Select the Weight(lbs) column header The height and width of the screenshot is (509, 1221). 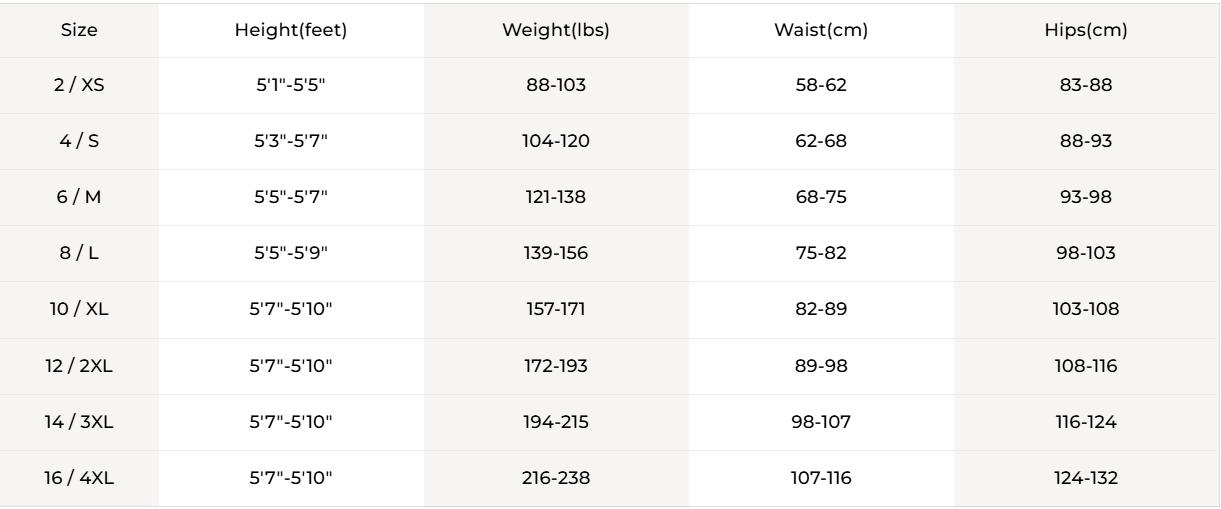(x=556, y=30)
